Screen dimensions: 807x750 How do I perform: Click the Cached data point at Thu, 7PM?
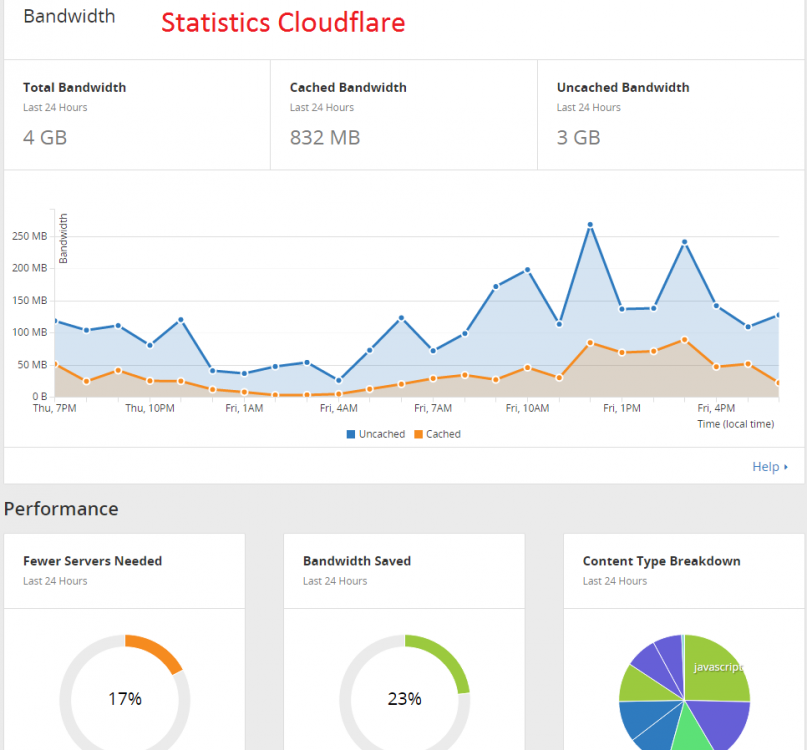click(55, 364)
